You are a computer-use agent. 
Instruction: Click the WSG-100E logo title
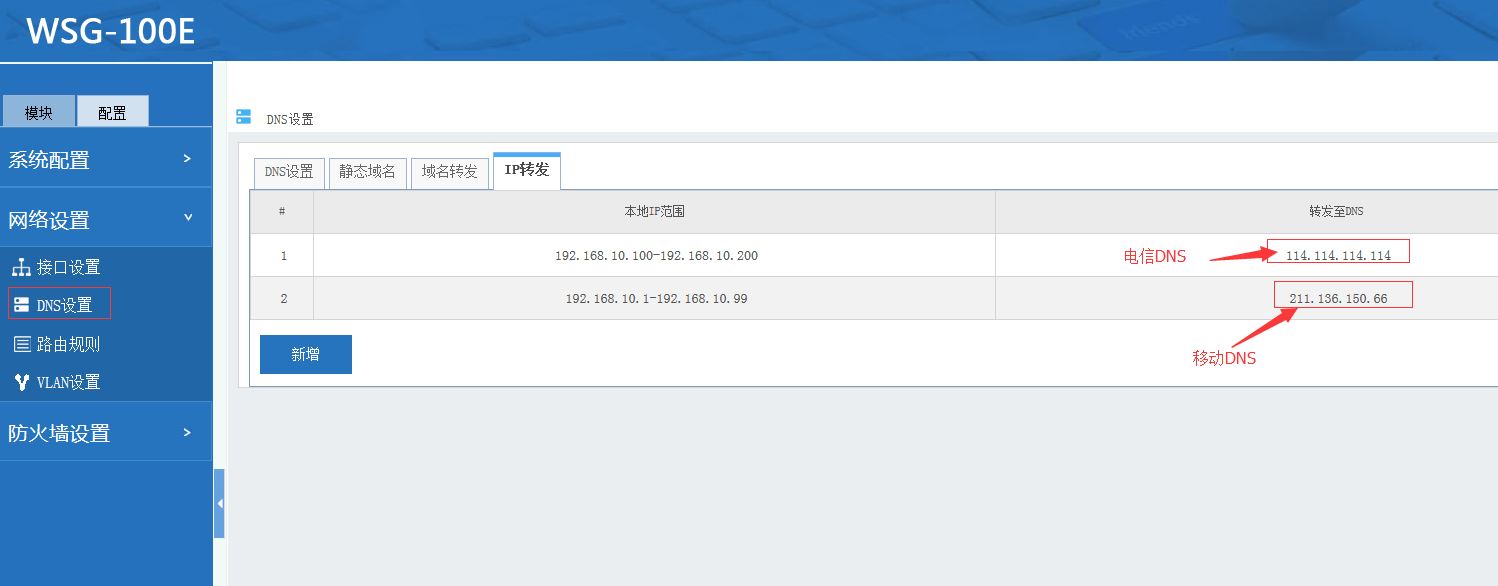point(110,31)
